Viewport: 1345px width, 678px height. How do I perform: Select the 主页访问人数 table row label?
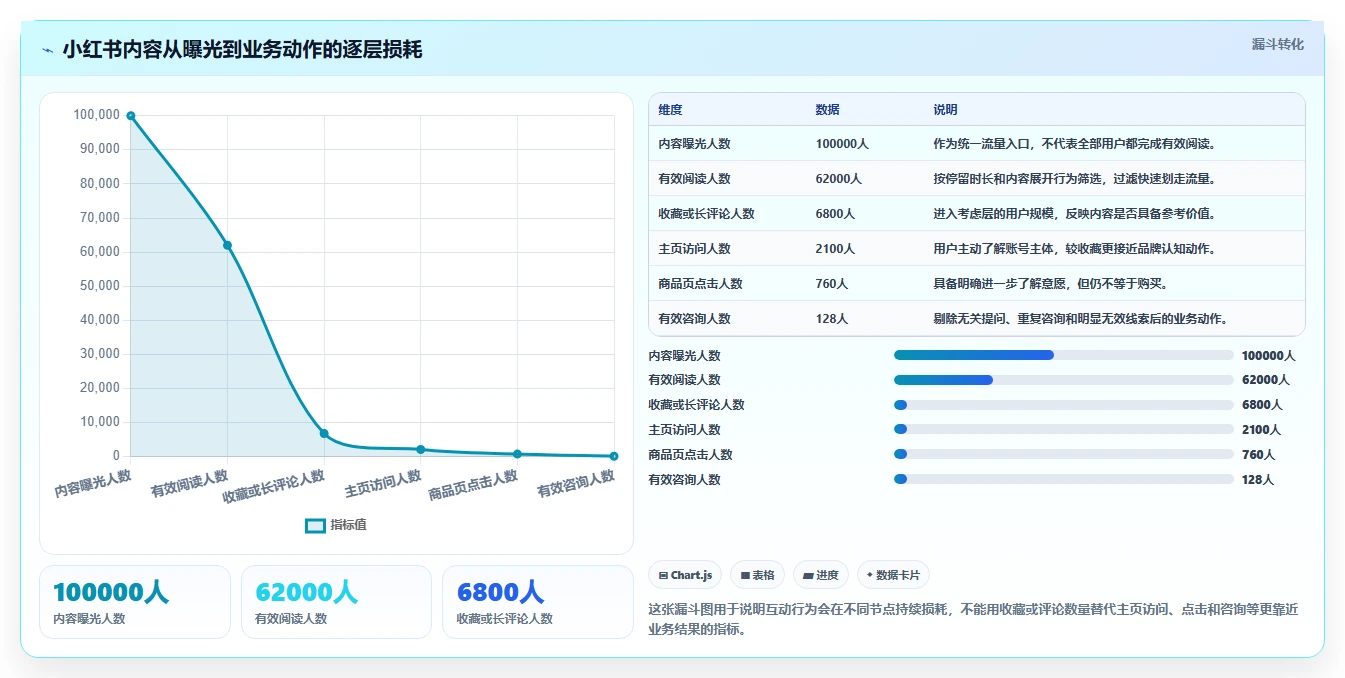point(694,249)
